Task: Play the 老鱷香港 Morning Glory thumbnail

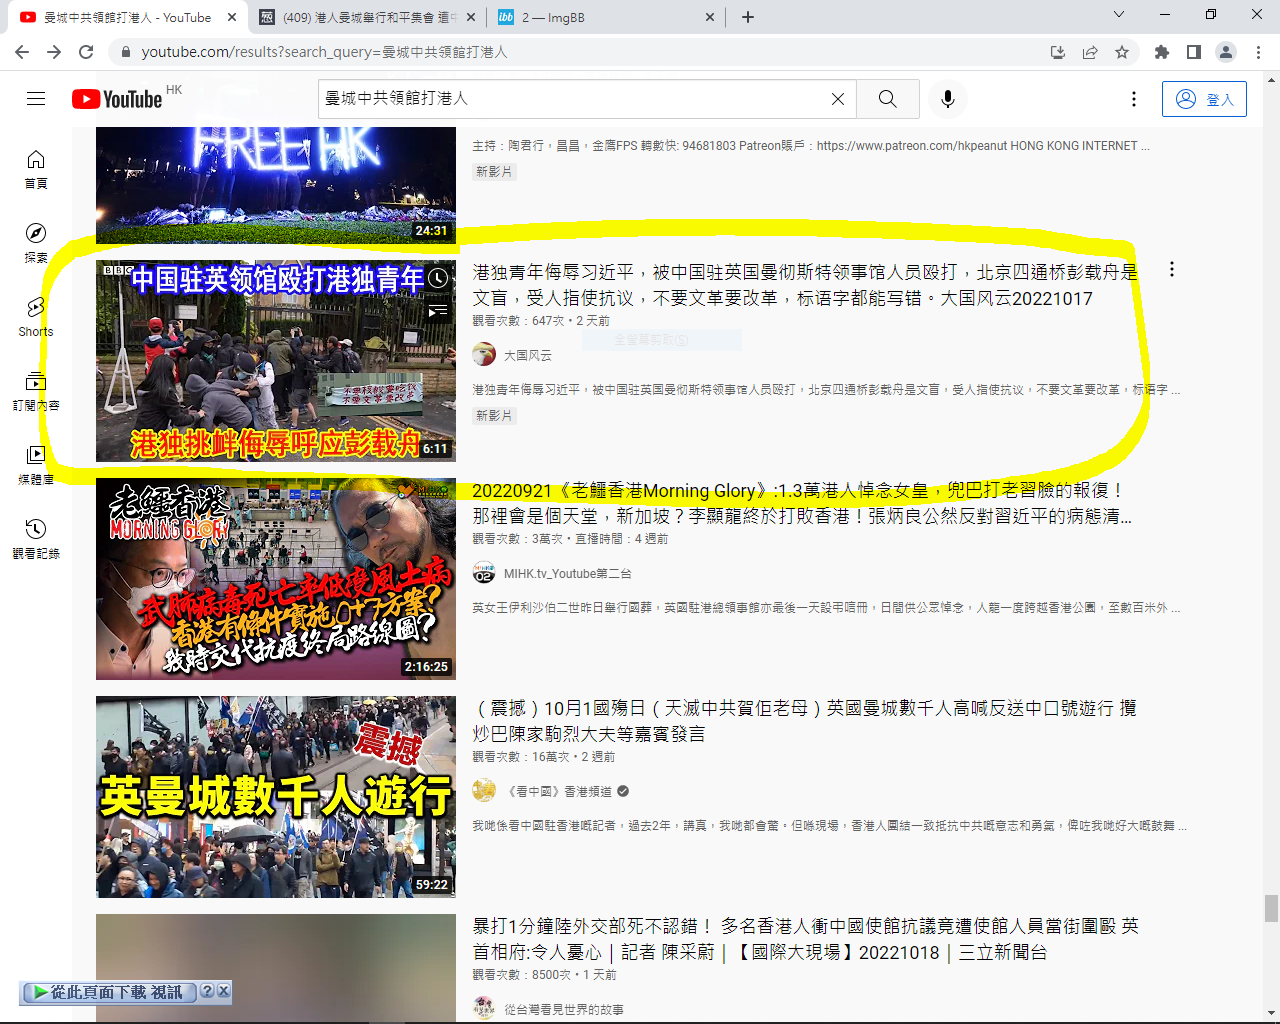Action: (x=276, y=579)
